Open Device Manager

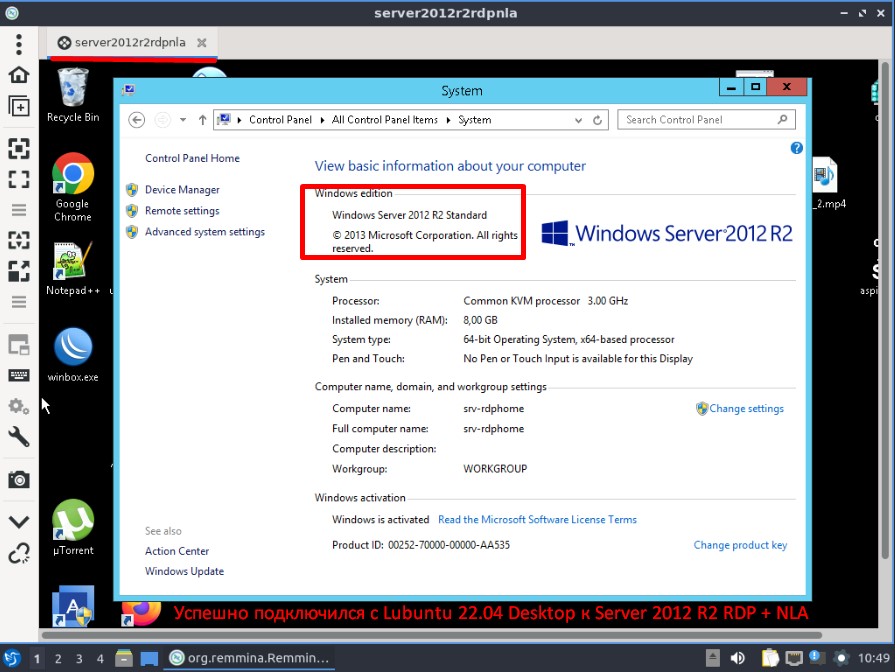tap(182, 190)
